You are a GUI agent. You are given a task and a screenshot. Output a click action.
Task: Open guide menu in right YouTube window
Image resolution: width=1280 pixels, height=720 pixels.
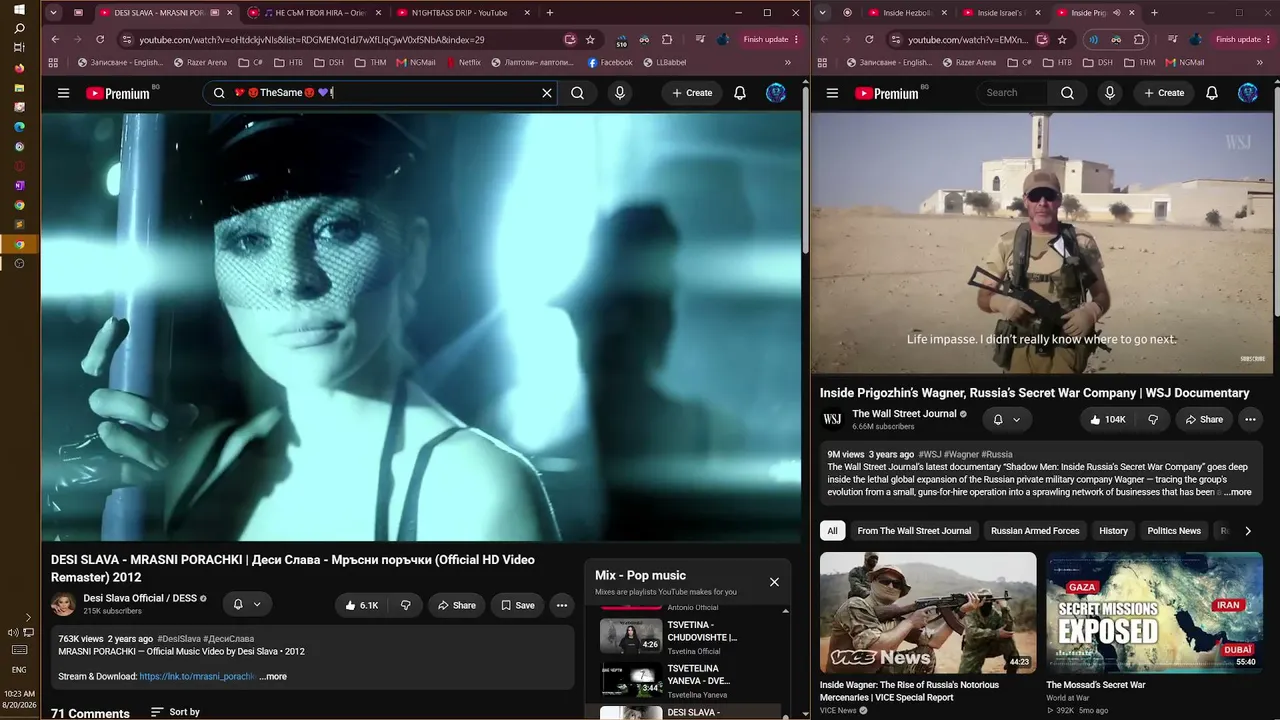click(832, 93)
